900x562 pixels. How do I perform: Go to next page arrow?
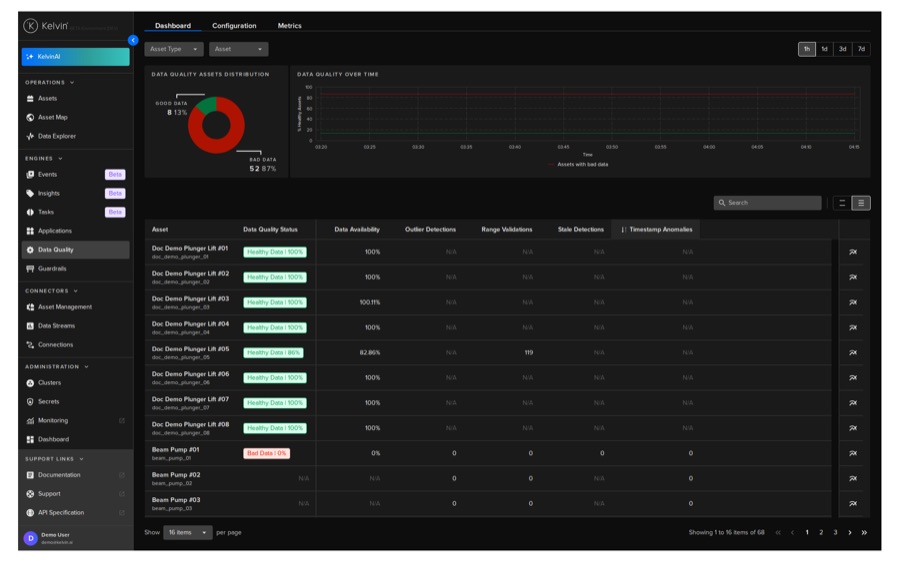coord(849,533)
